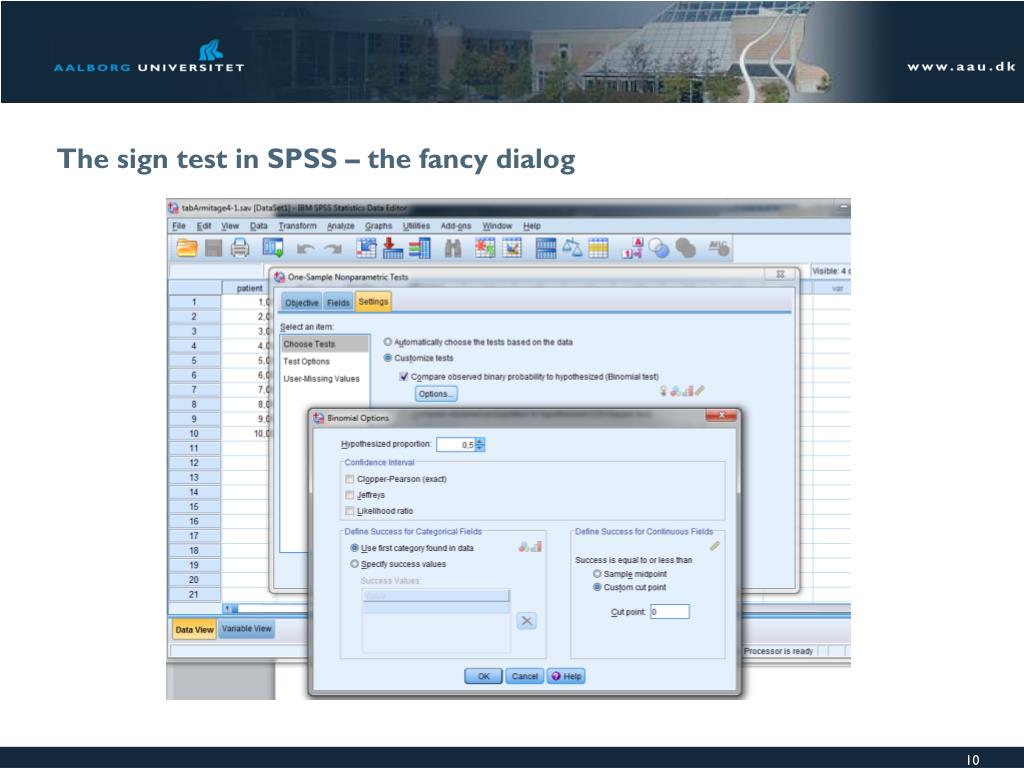Enable Likelihood ratio checkbox

point(349,510)
